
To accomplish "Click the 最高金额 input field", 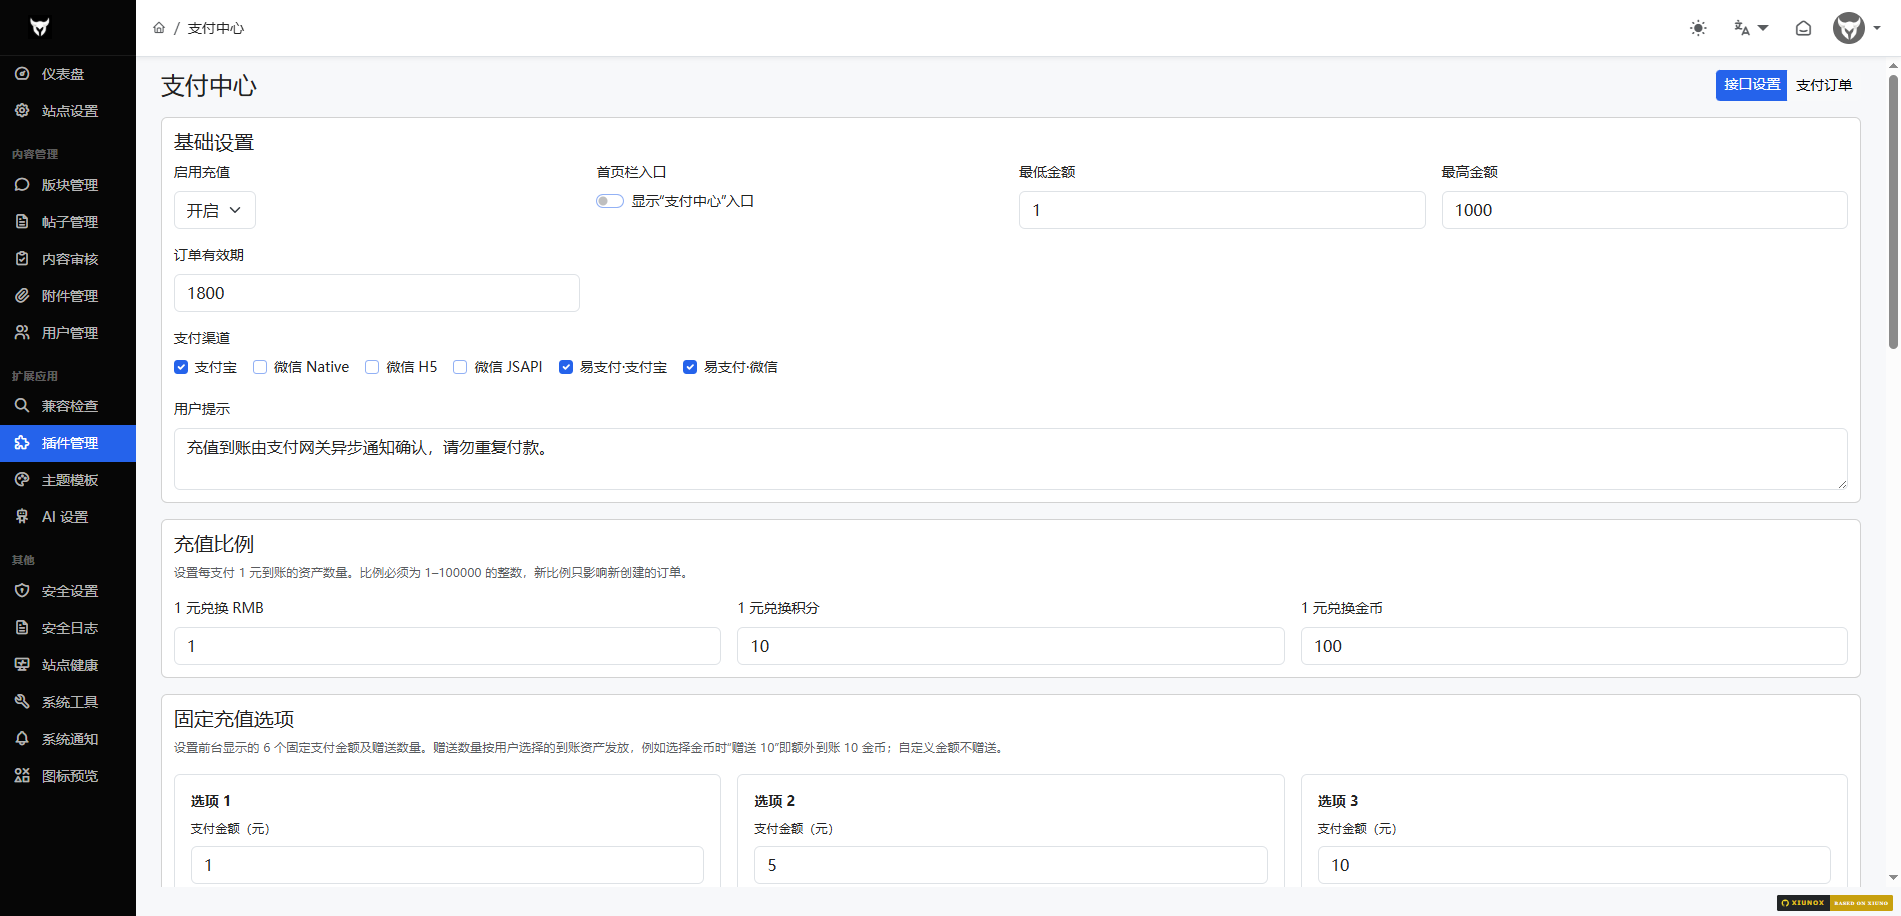I will pyautogui.click(x=1645, y=210).
